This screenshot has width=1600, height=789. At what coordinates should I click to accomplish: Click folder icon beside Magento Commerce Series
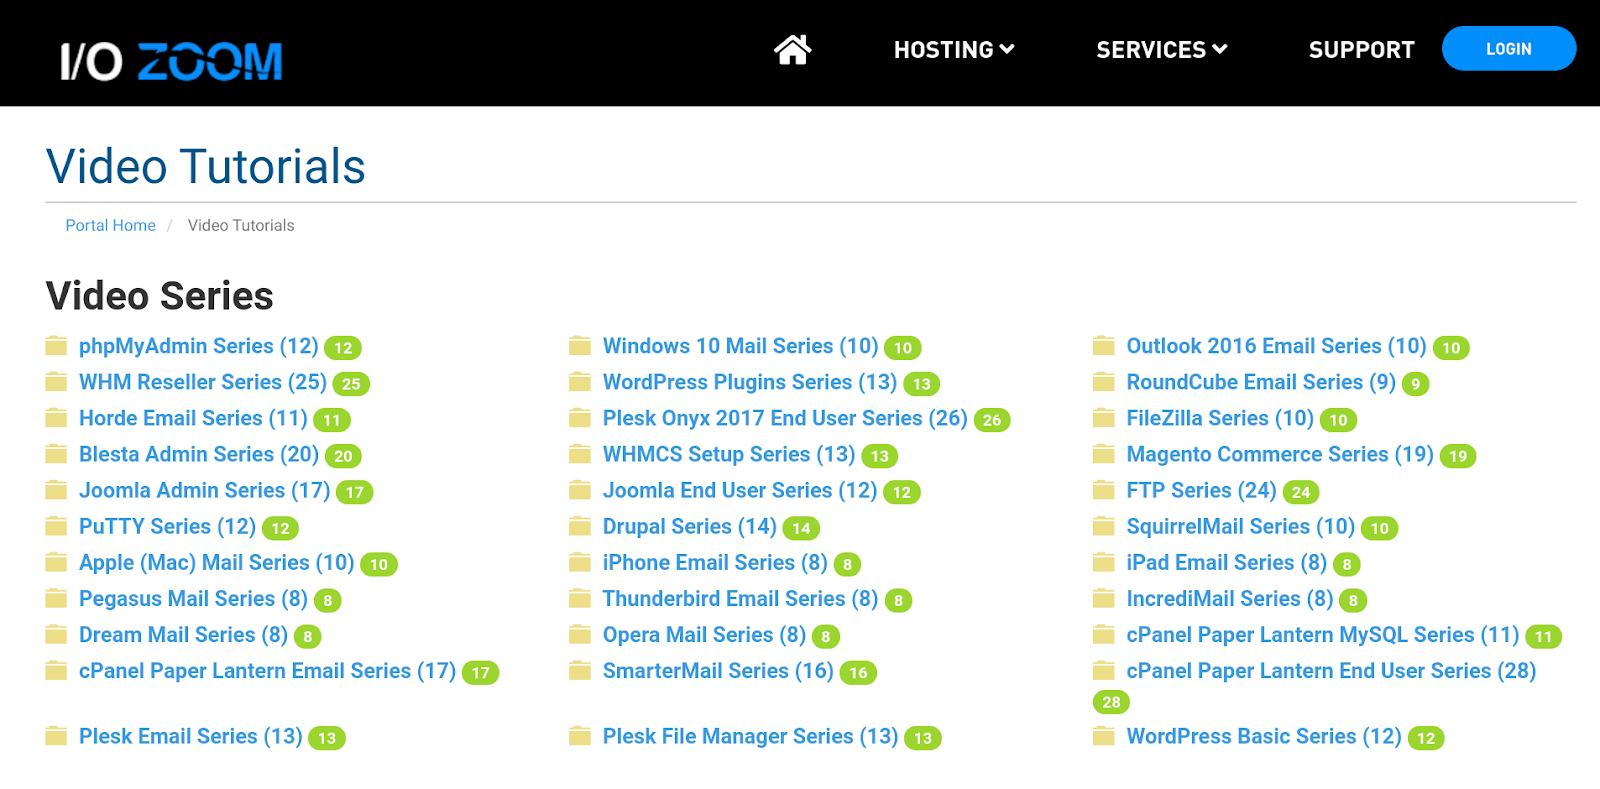coord(1104,454)
